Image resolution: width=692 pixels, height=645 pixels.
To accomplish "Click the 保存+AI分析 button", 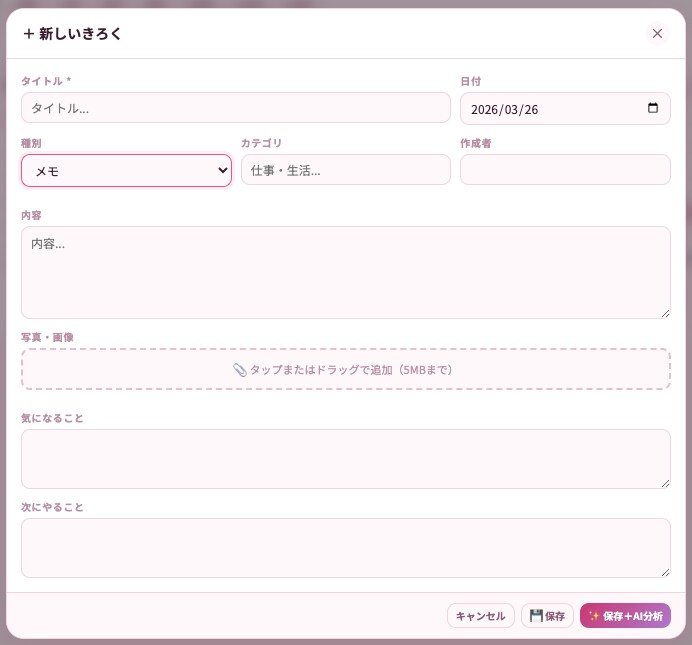I will [625, 615].
